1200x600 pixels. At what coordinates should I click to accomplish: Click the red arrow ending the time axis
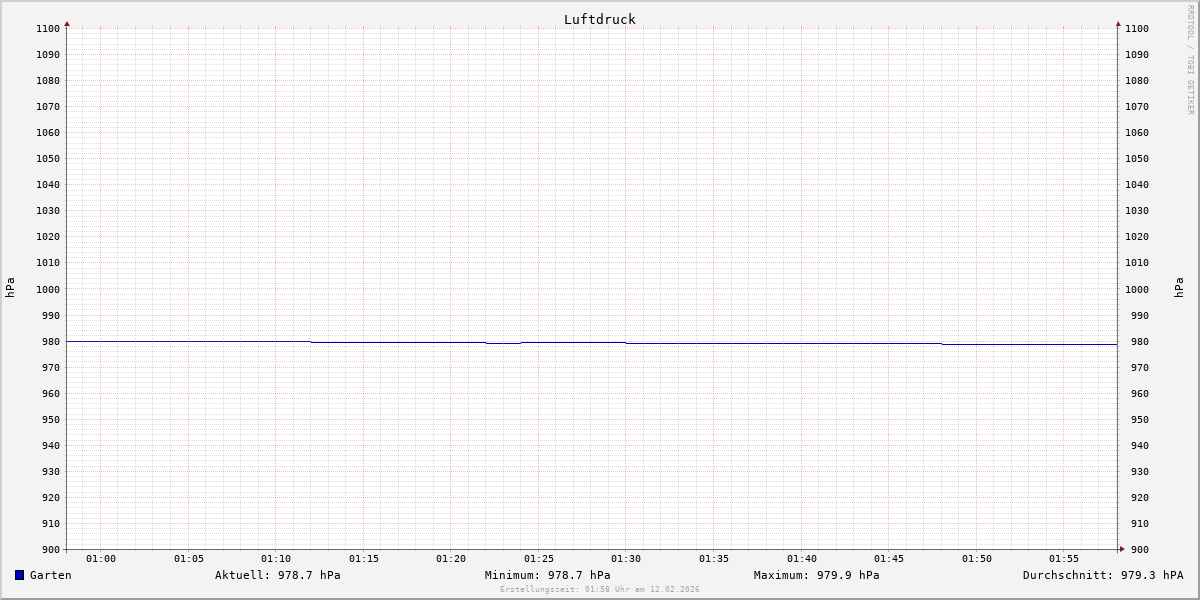click(x=1122, y=549)
